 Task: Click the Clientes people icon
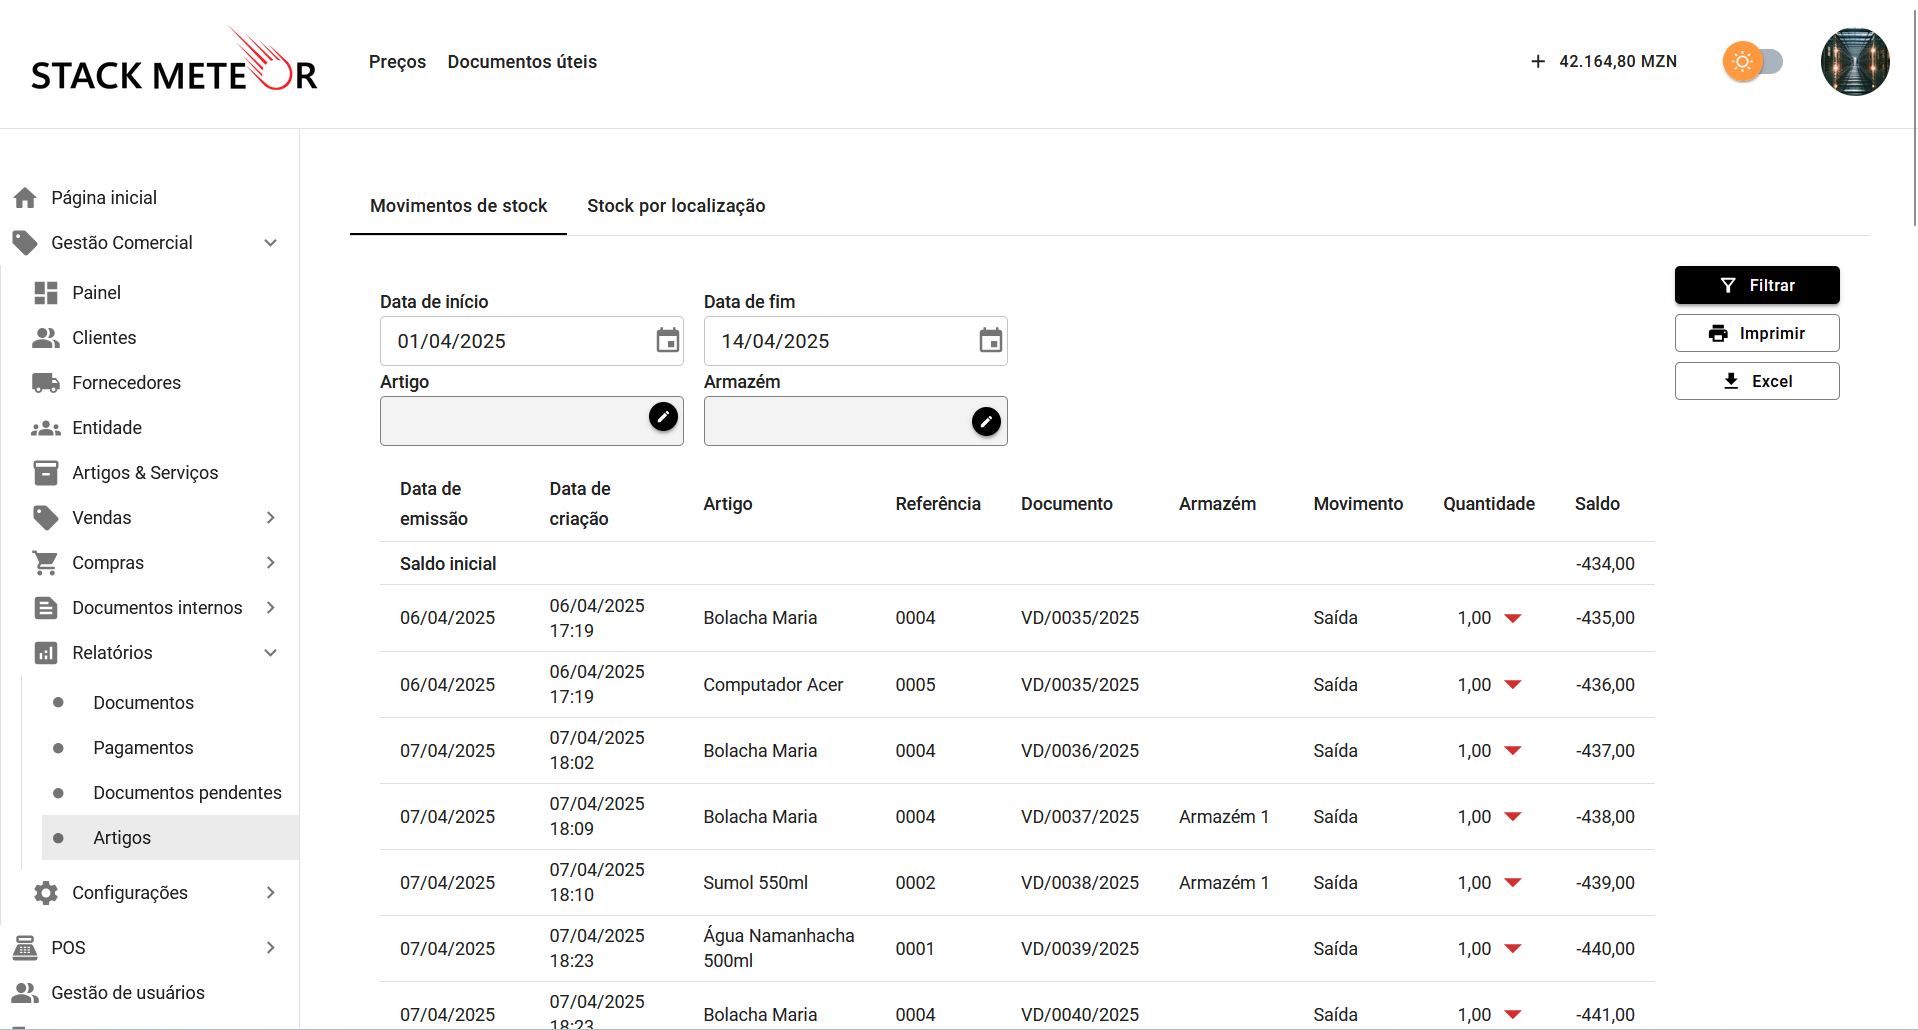[46, 338]
